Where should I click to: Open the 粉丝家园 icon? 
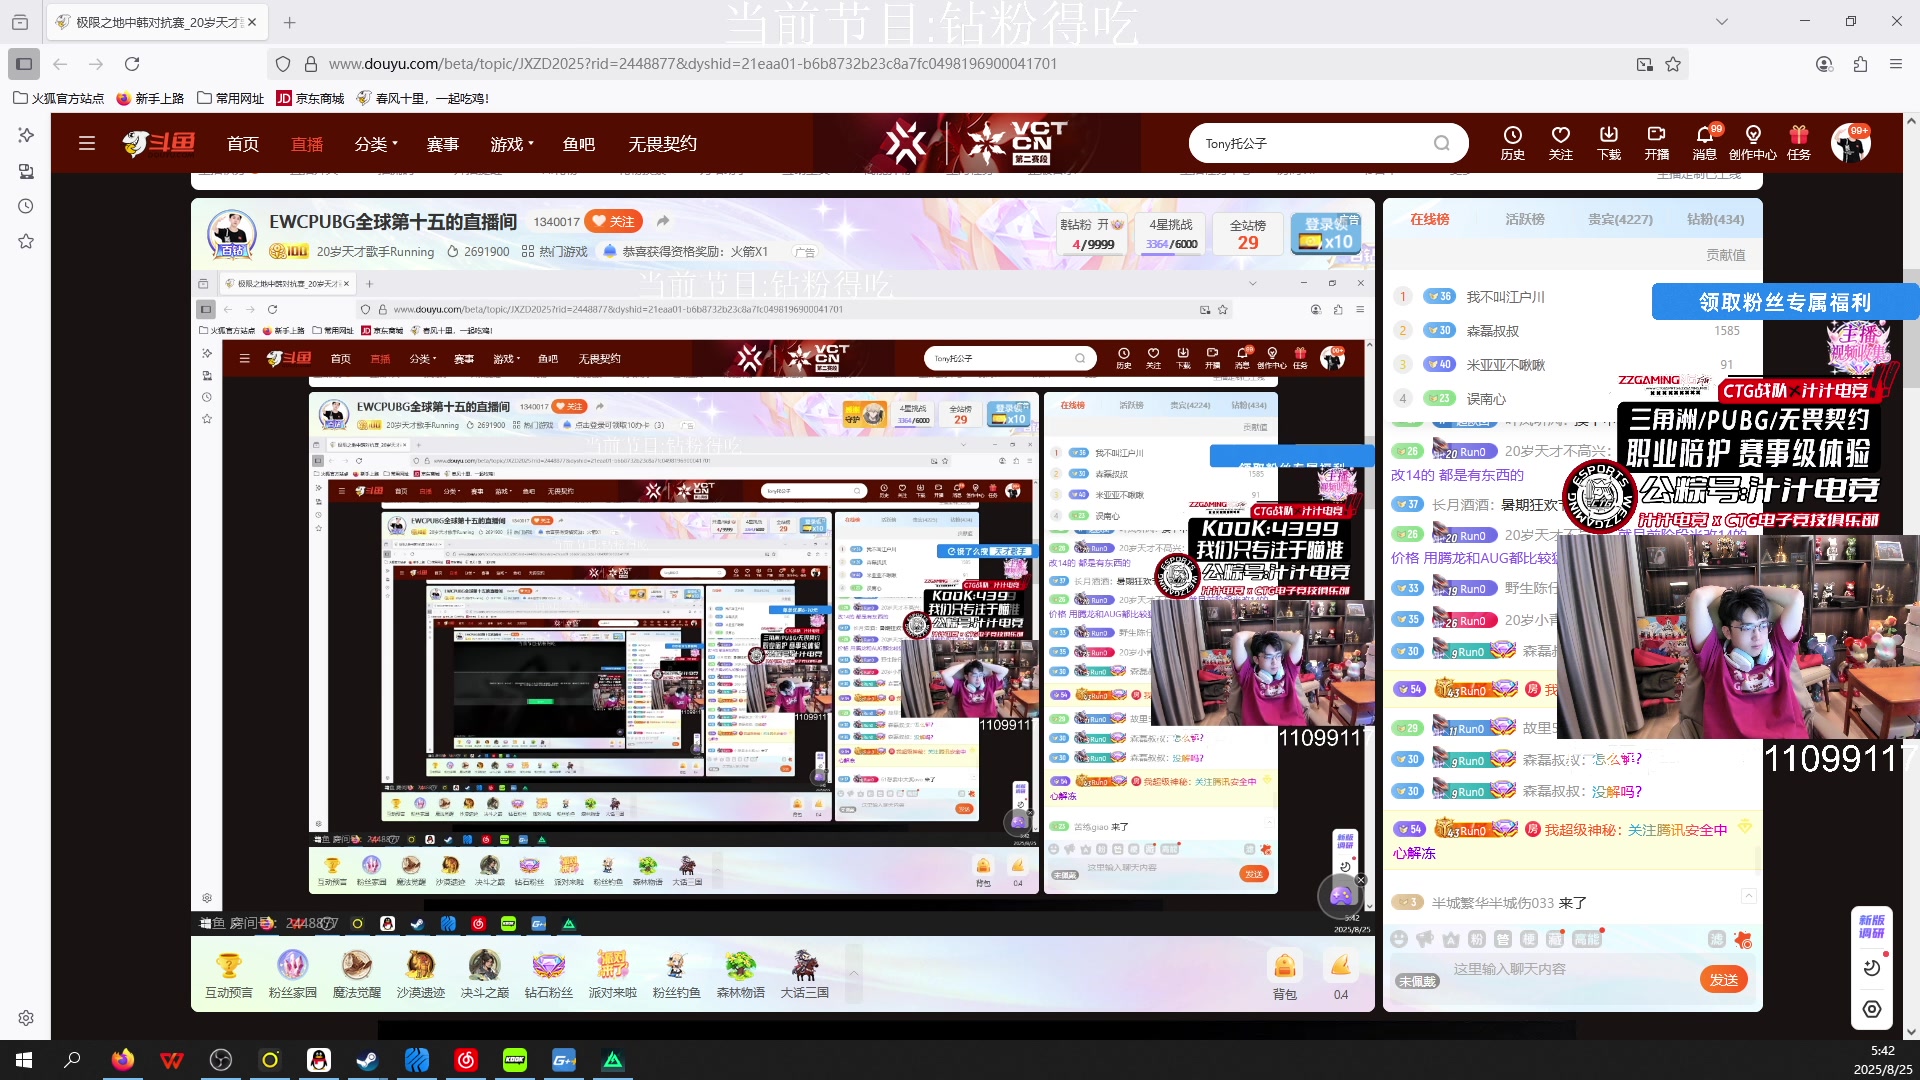pyautogui.click(x=293, y=974)
